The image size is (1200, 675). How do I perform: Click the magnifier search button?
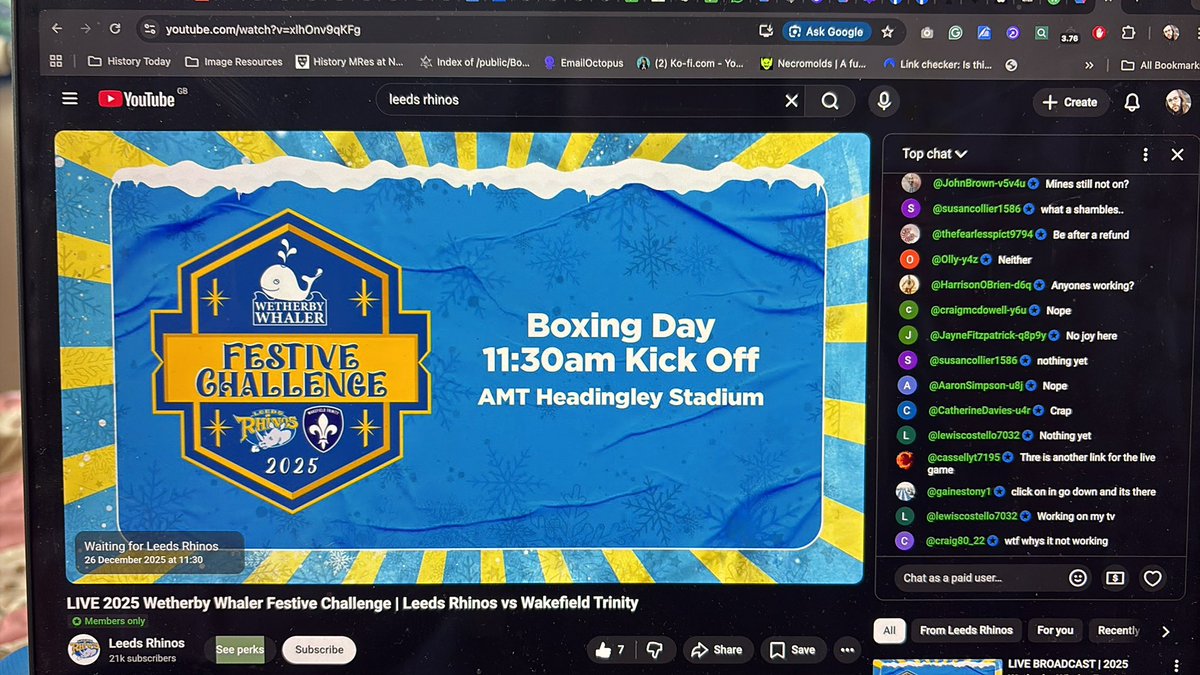(830, 101)
